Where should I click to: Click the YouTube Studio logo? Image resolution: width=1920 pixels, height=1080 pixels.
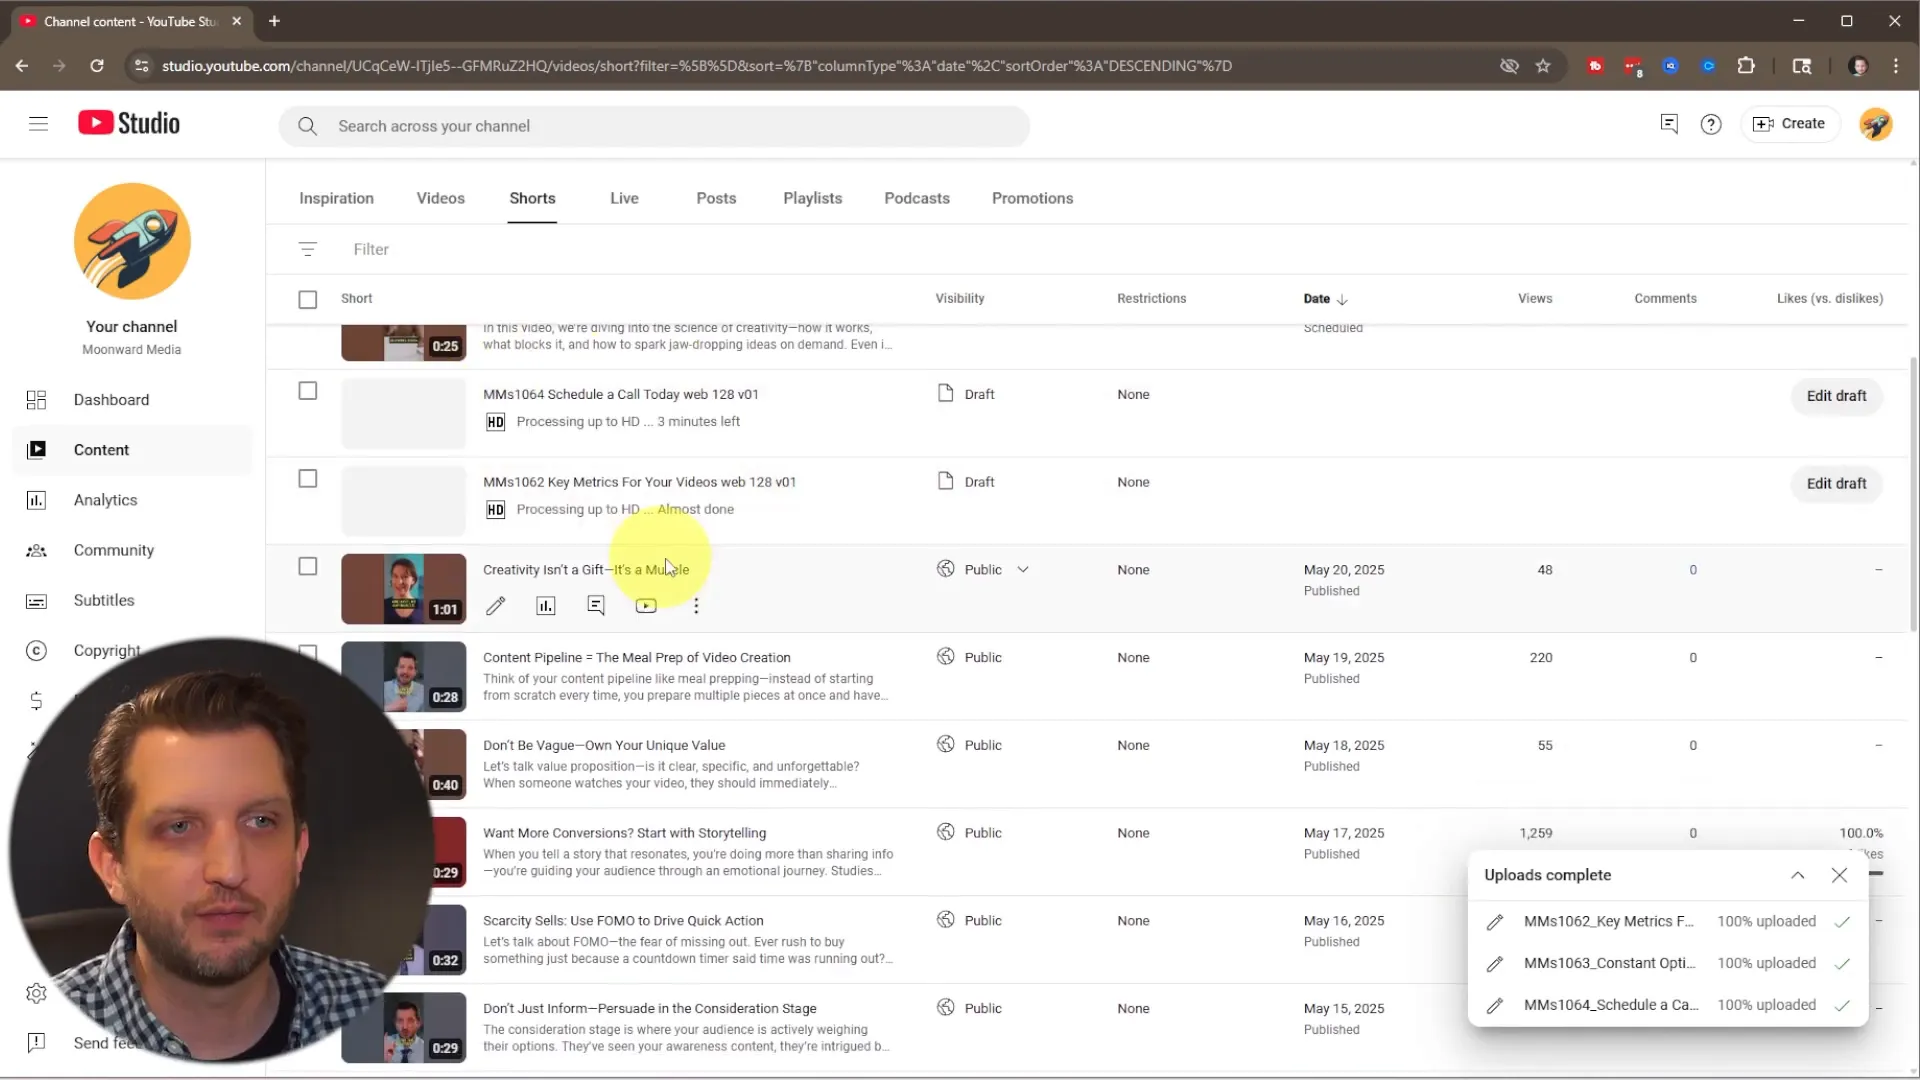[129, 124]
